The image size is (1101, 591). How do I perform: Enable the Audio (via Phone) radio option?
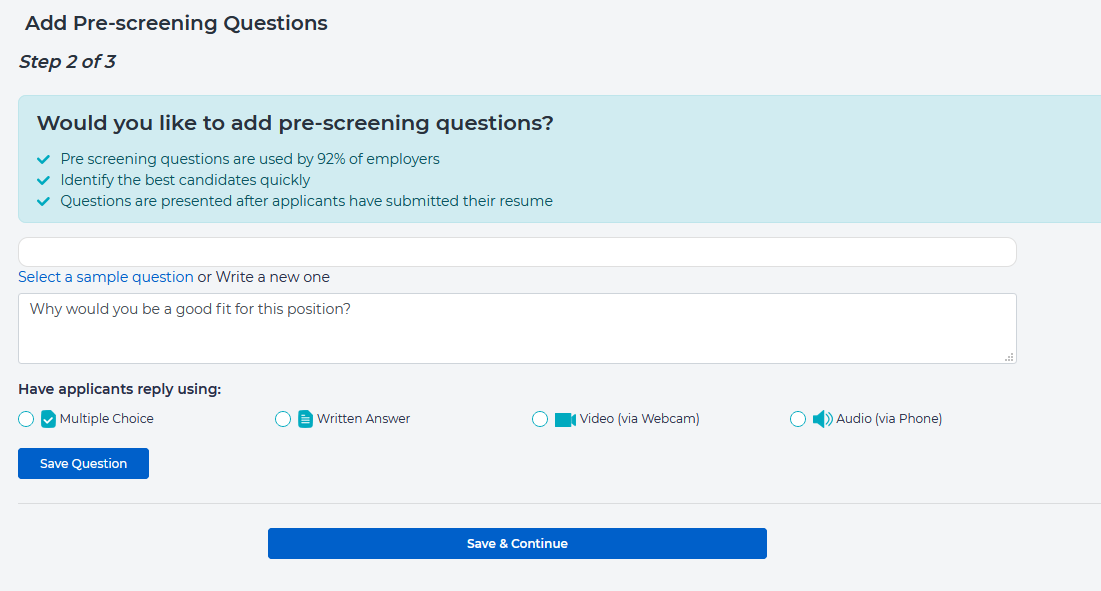798,419
